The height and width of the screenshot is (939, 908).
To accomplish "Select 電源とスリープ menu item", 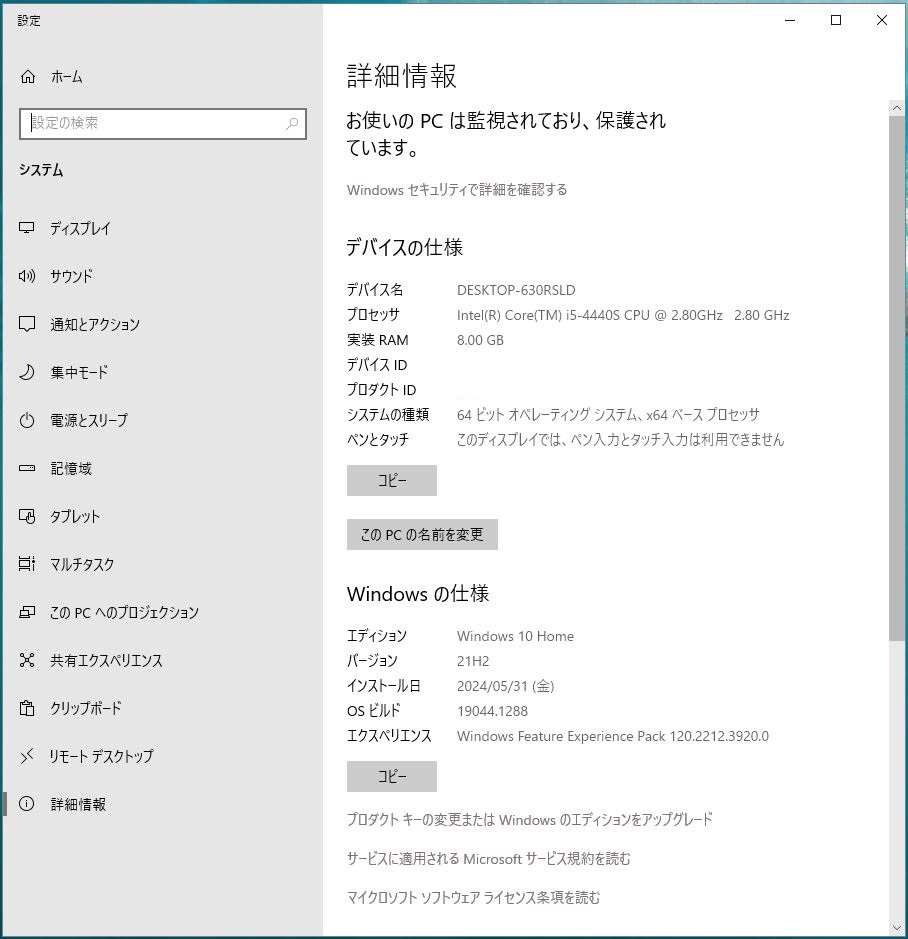I will click(162, 420).
